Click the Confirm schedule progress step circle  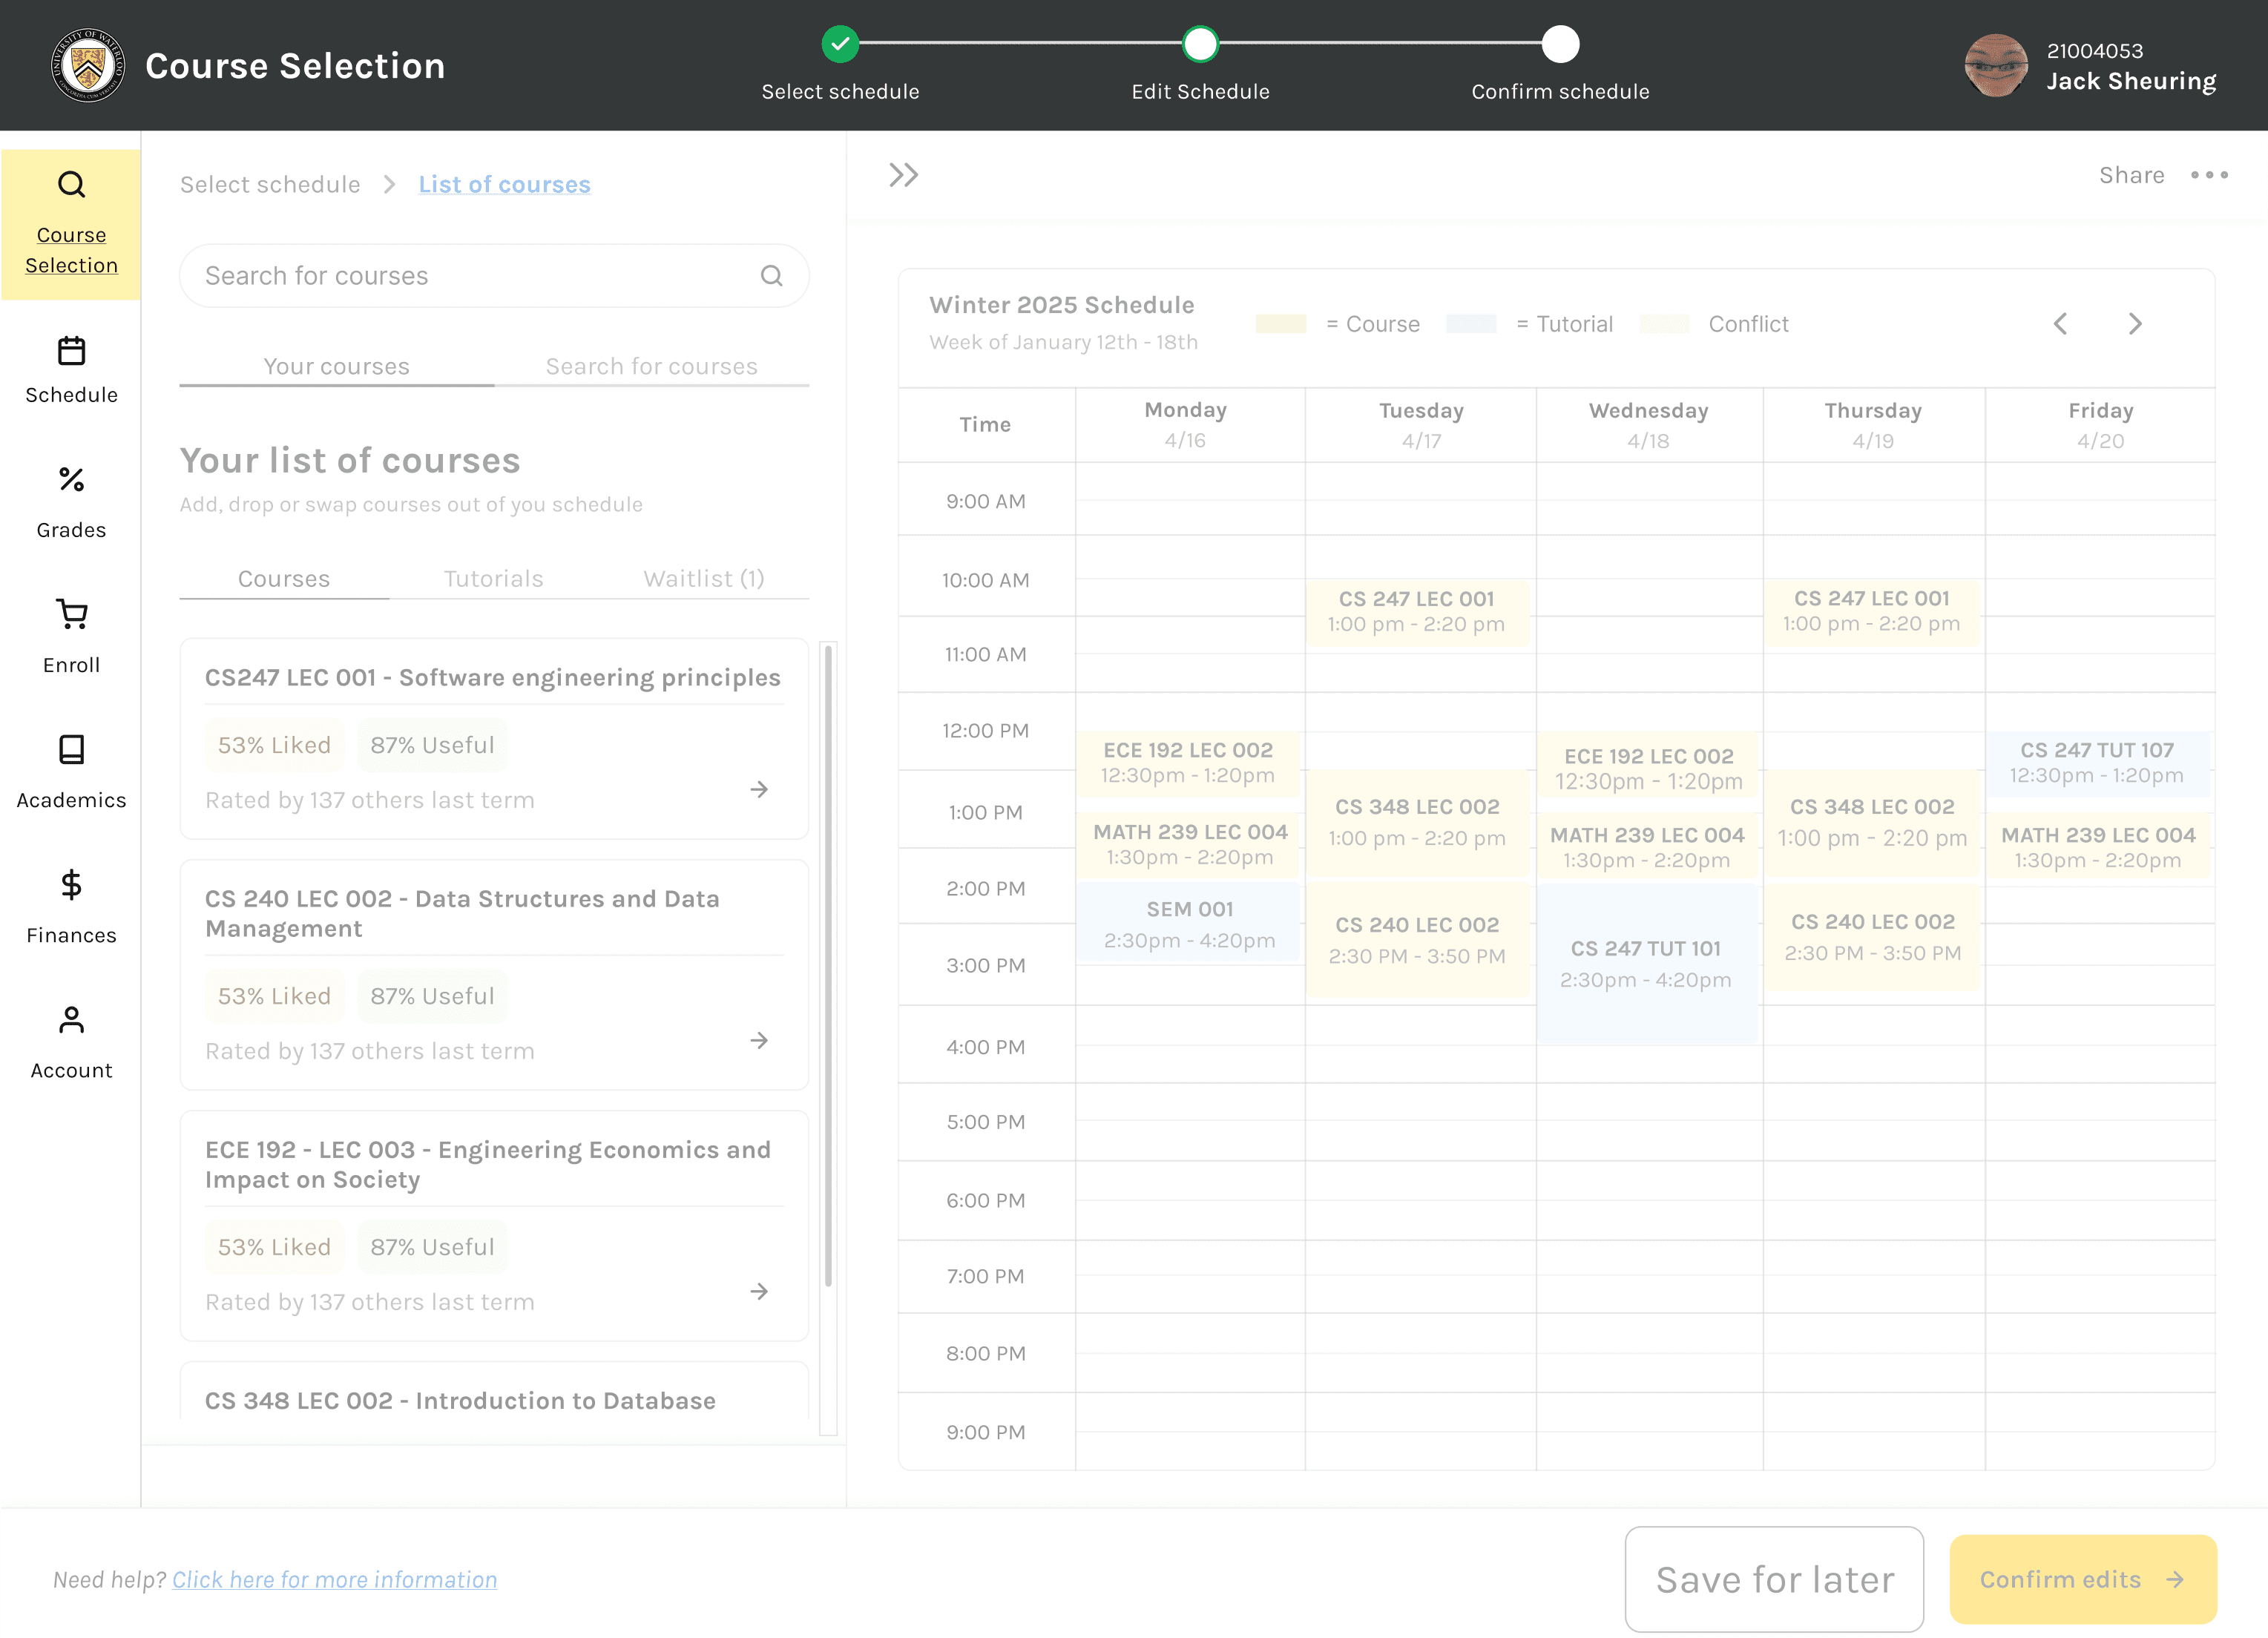pyautogui.click(x=1559, y=44)
